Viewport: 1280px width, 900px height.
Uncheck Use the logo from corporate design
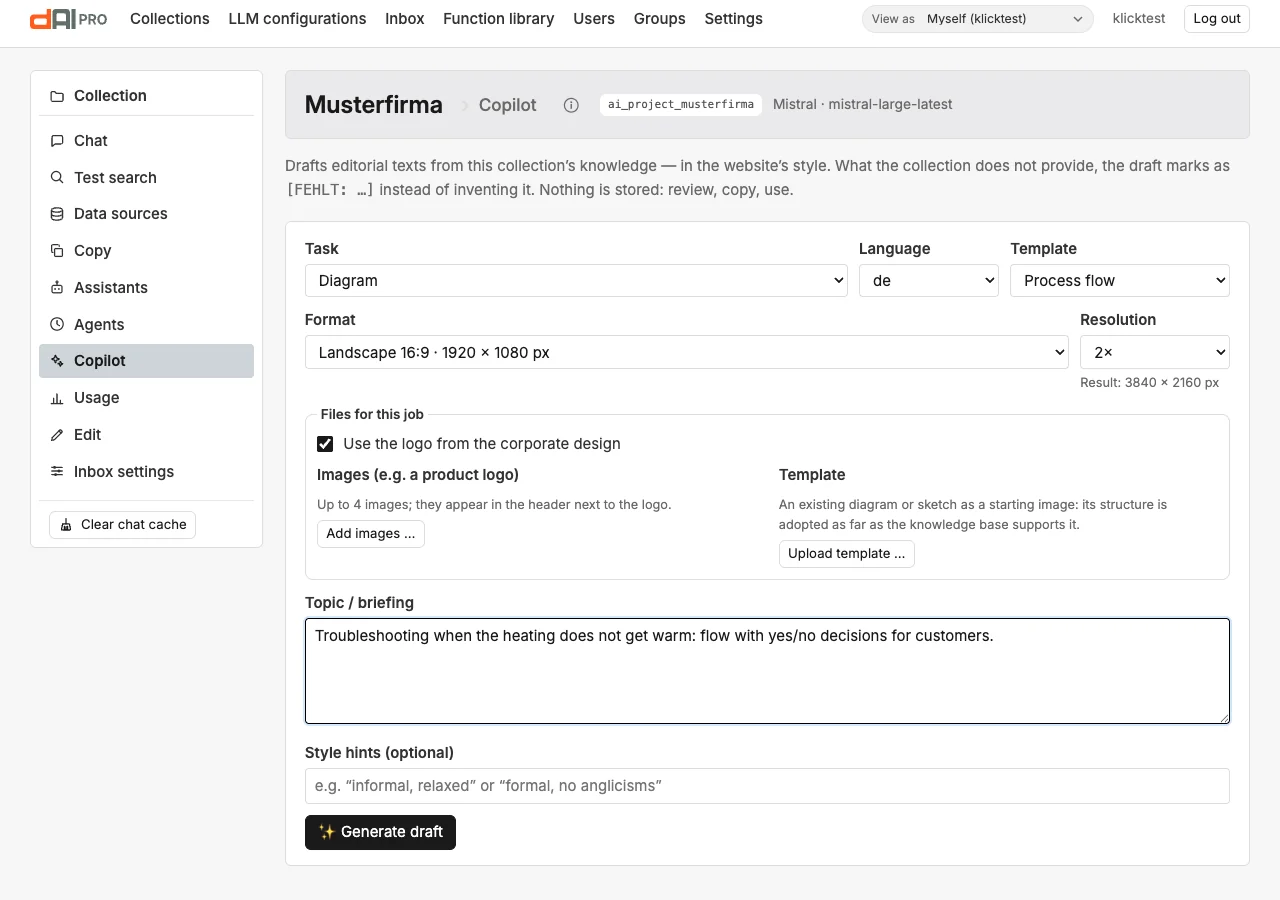(325, 444)
